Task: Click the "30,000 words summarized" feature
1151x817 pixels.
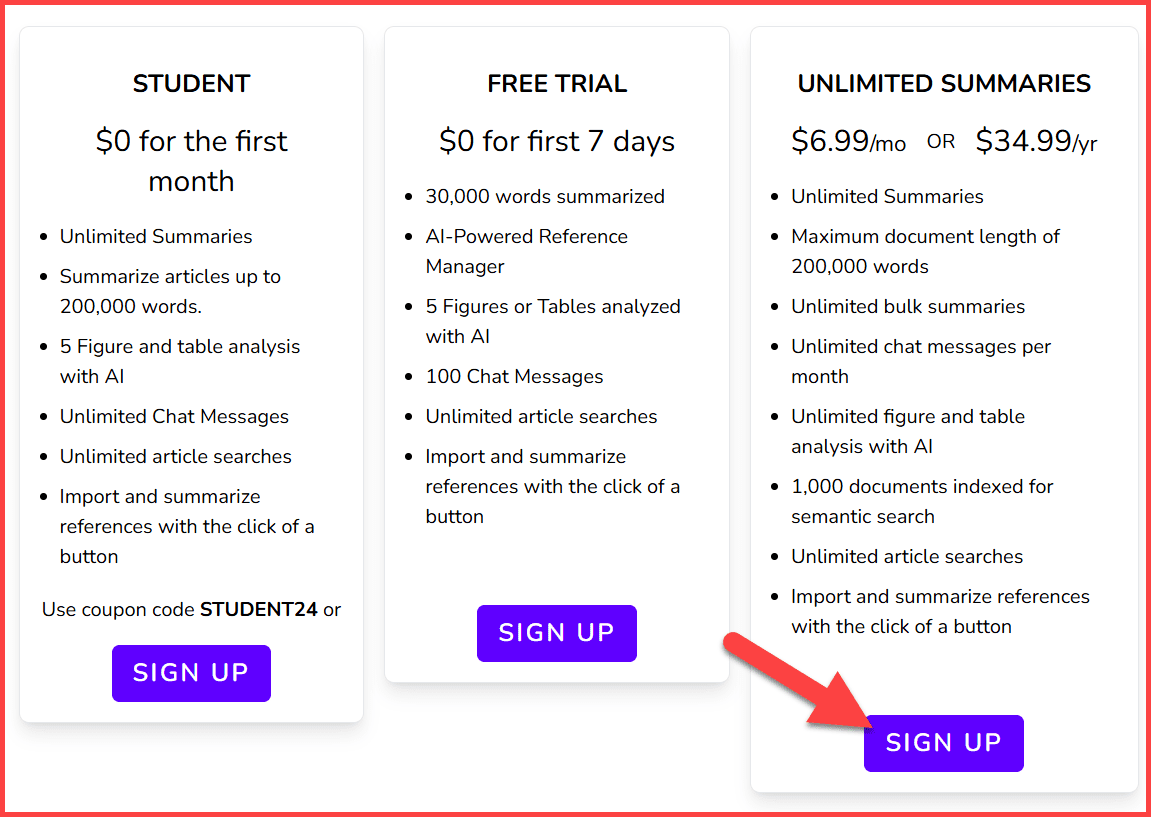Action: 545,197
